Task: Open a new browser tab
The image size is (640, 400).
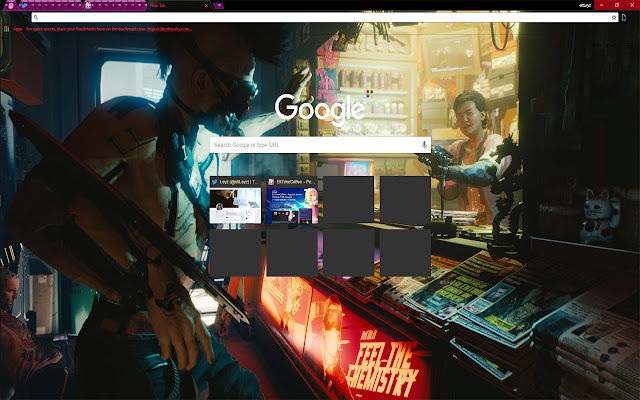Action: (219, 6)
